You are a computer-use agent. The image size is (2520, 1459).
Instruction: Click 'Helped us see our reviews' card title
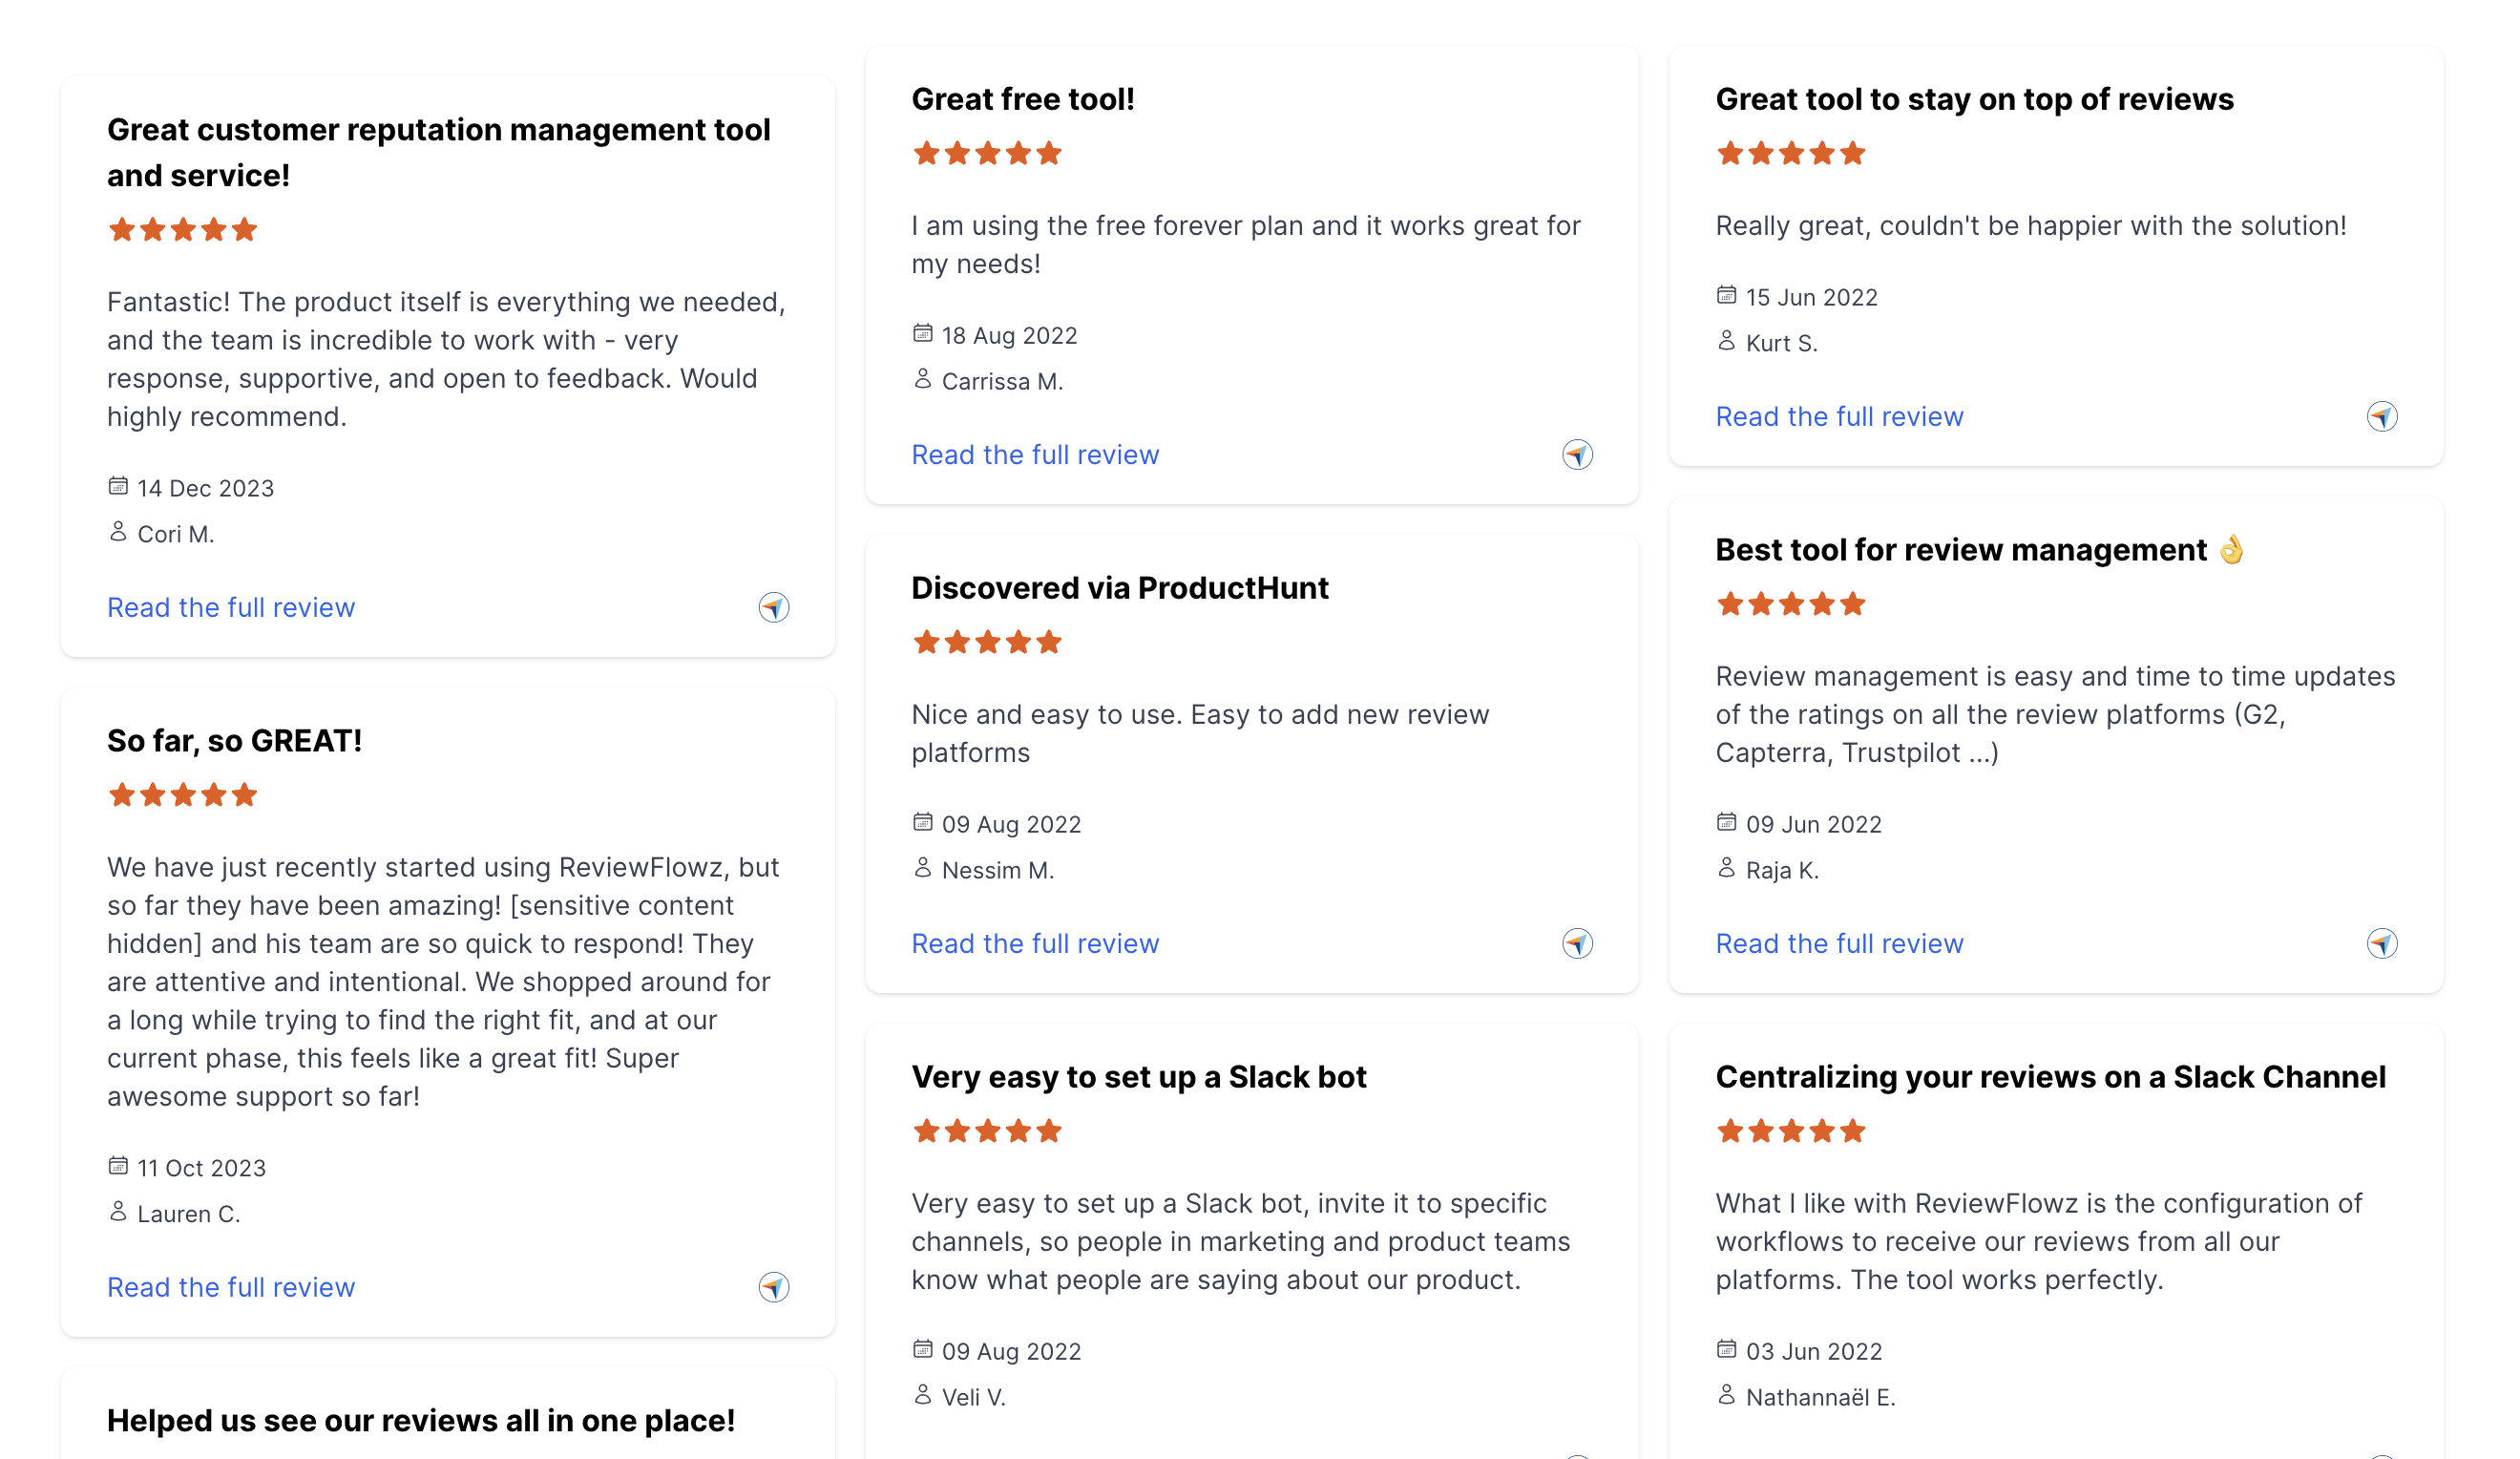421,1420
